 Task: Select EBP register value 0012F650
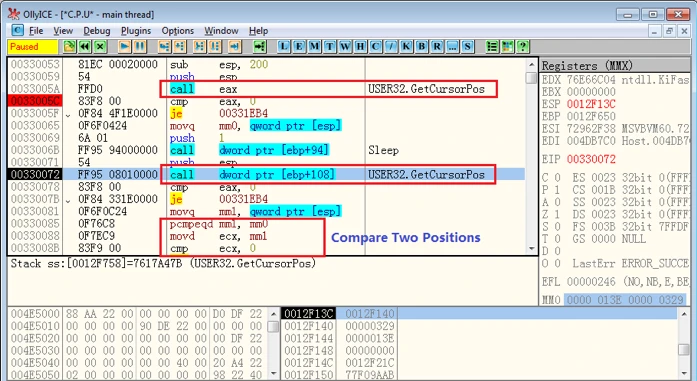tap(591, 116)
